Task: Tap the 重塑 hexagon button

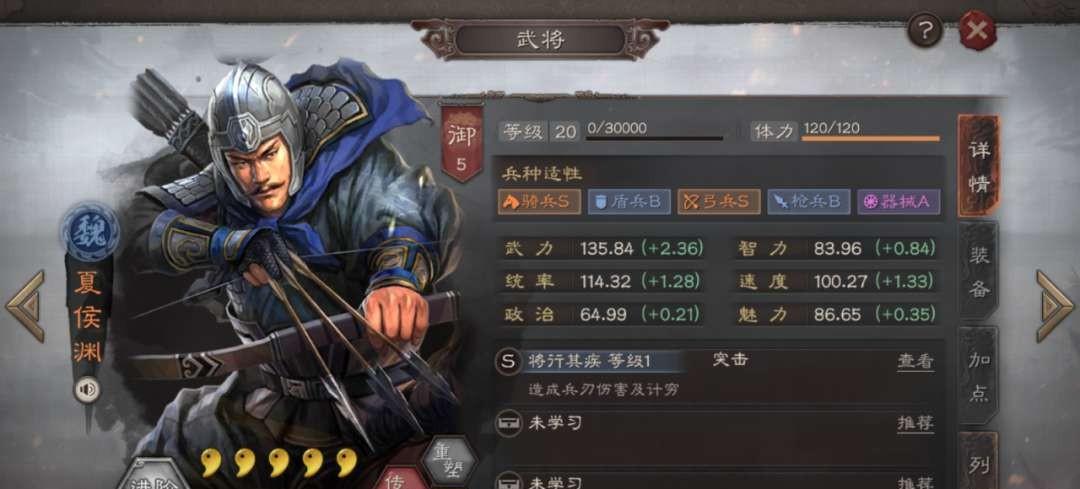Action: 450,460
